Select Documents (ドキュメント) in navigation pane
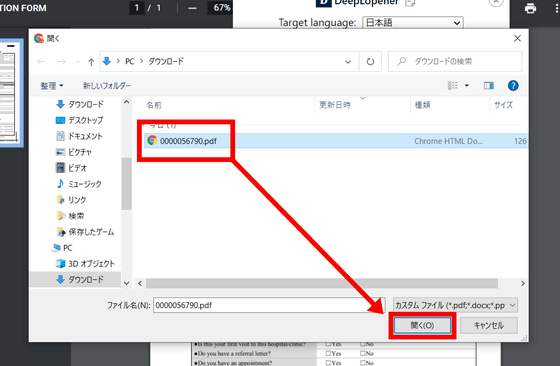Viewport: 560px width, 366px height. tap(79, 136)
